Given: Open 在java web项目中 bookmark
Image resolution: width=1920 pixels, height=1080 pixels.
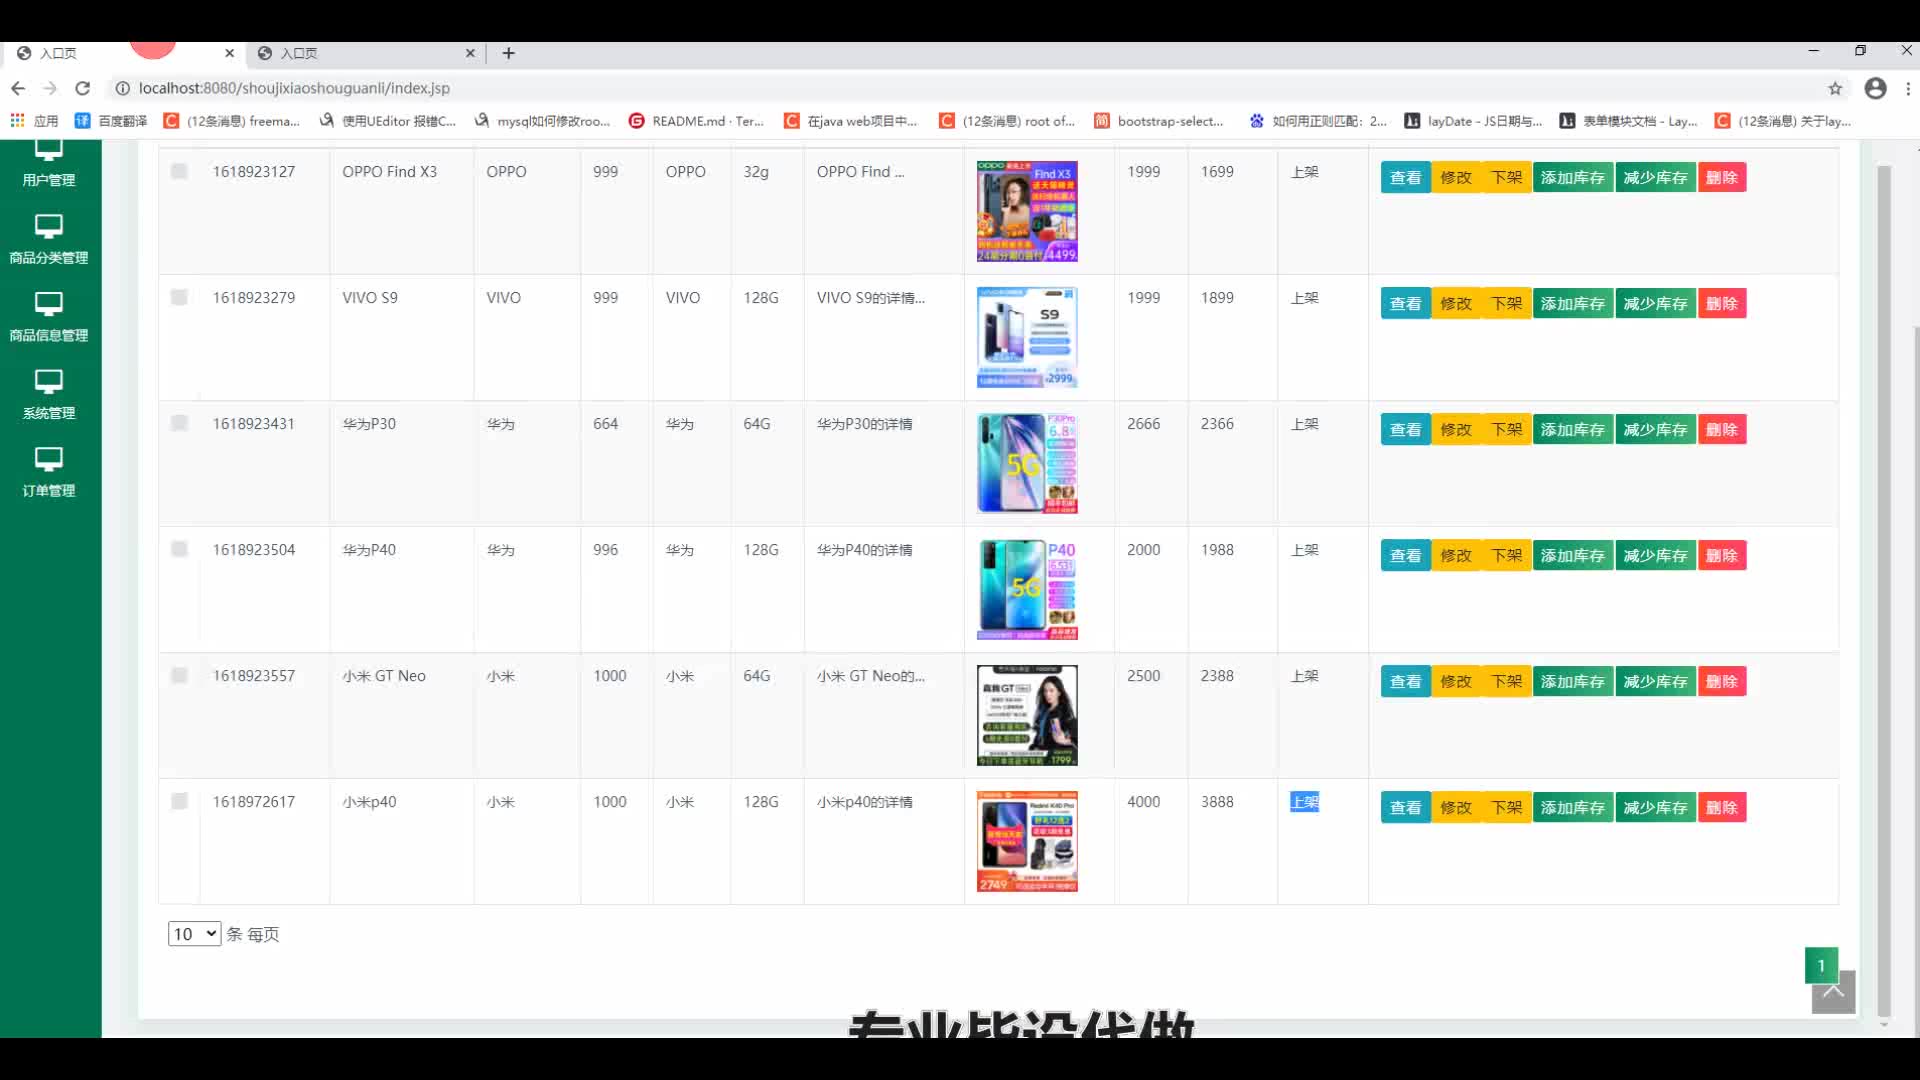Looking at the screenshot, I should [851, 121].
